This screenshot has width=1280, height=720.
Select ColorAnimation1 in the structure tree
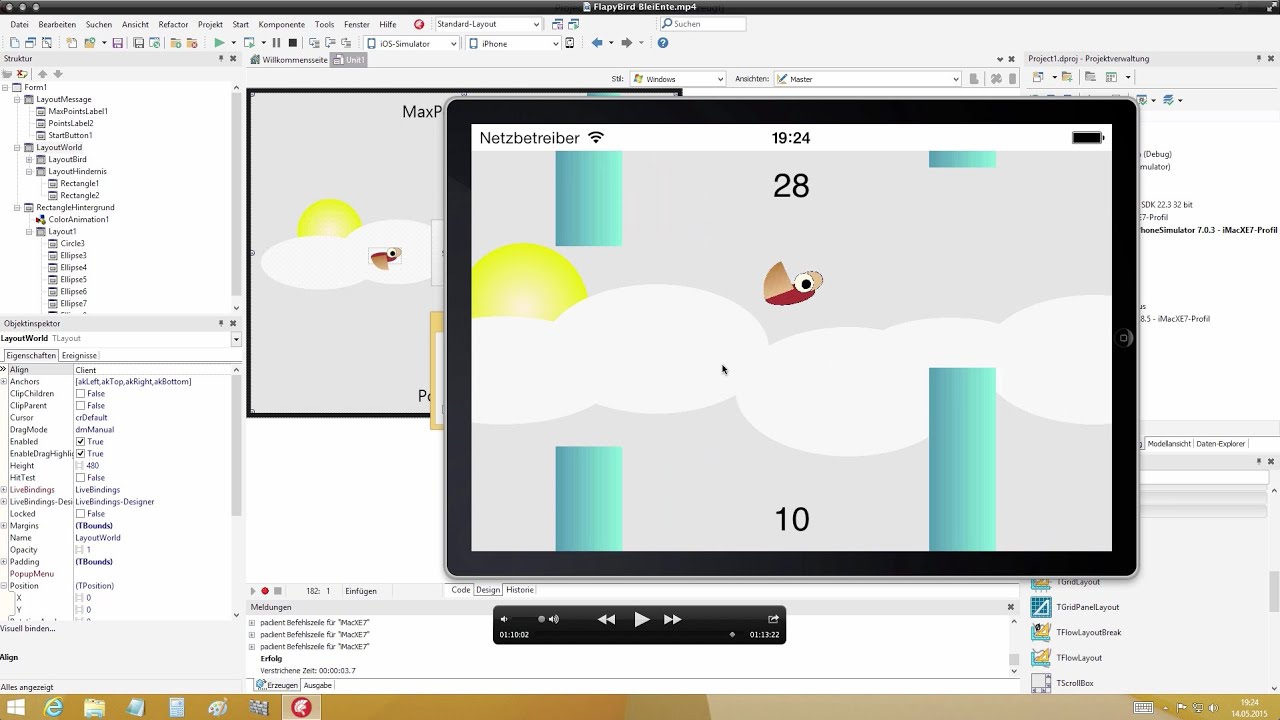click(78, 219)
